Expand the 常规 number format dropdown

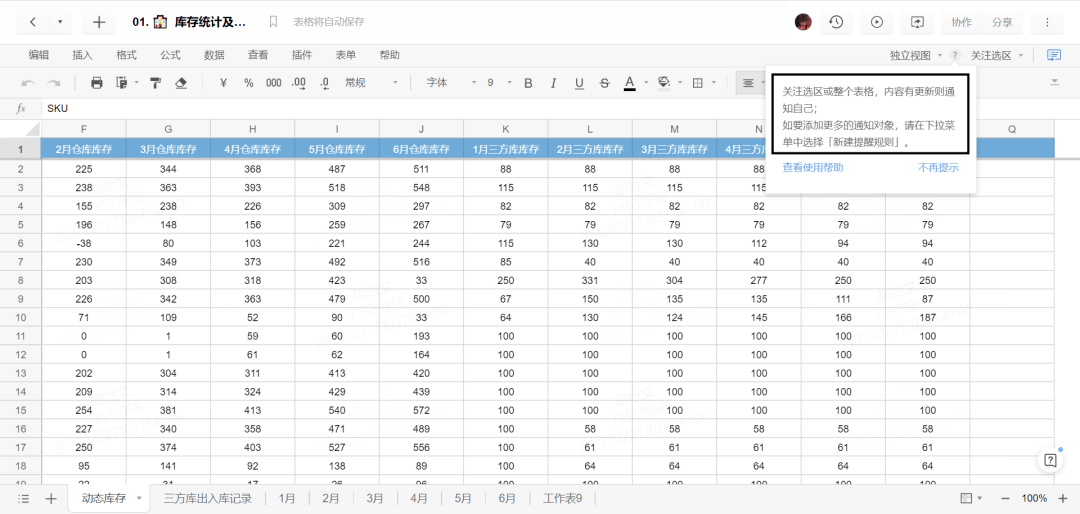pos(372,83)
